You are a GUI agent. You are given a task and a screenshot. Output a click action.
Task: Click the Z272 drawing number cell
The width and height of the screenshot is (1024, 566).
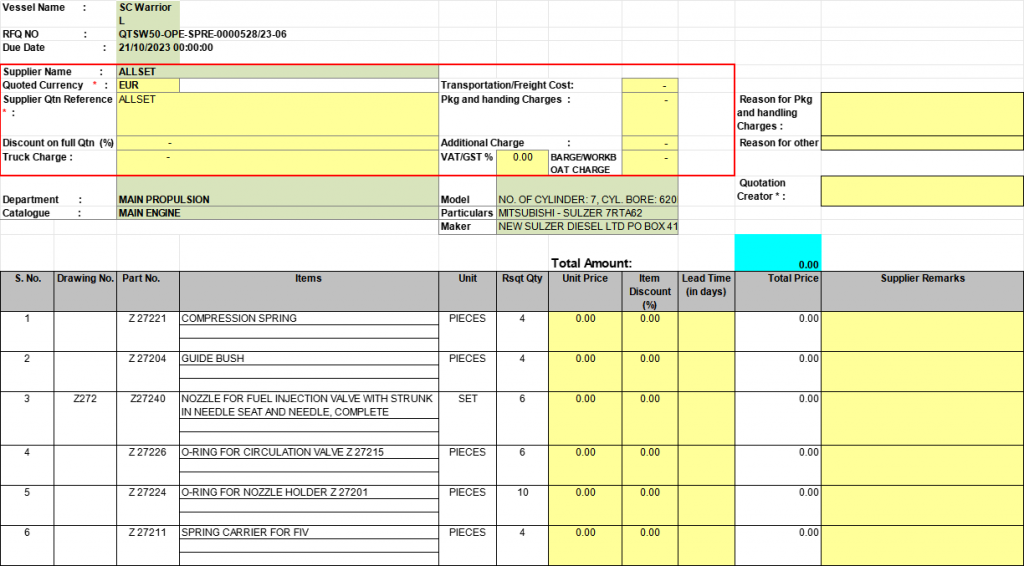[86, 419]
